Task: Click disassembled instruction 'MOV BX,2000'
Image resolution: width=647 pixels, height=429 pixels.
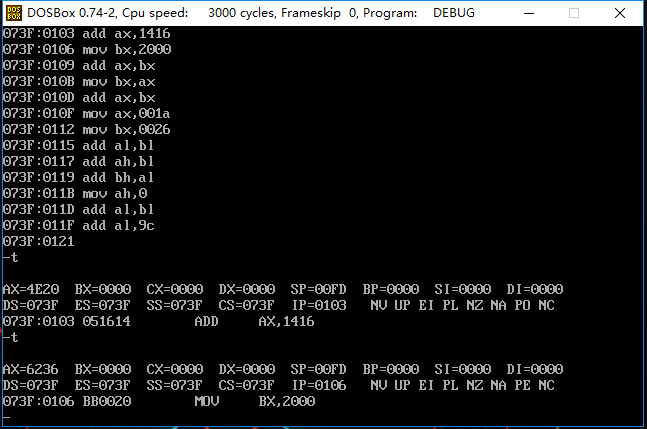Action: point(255,402)
